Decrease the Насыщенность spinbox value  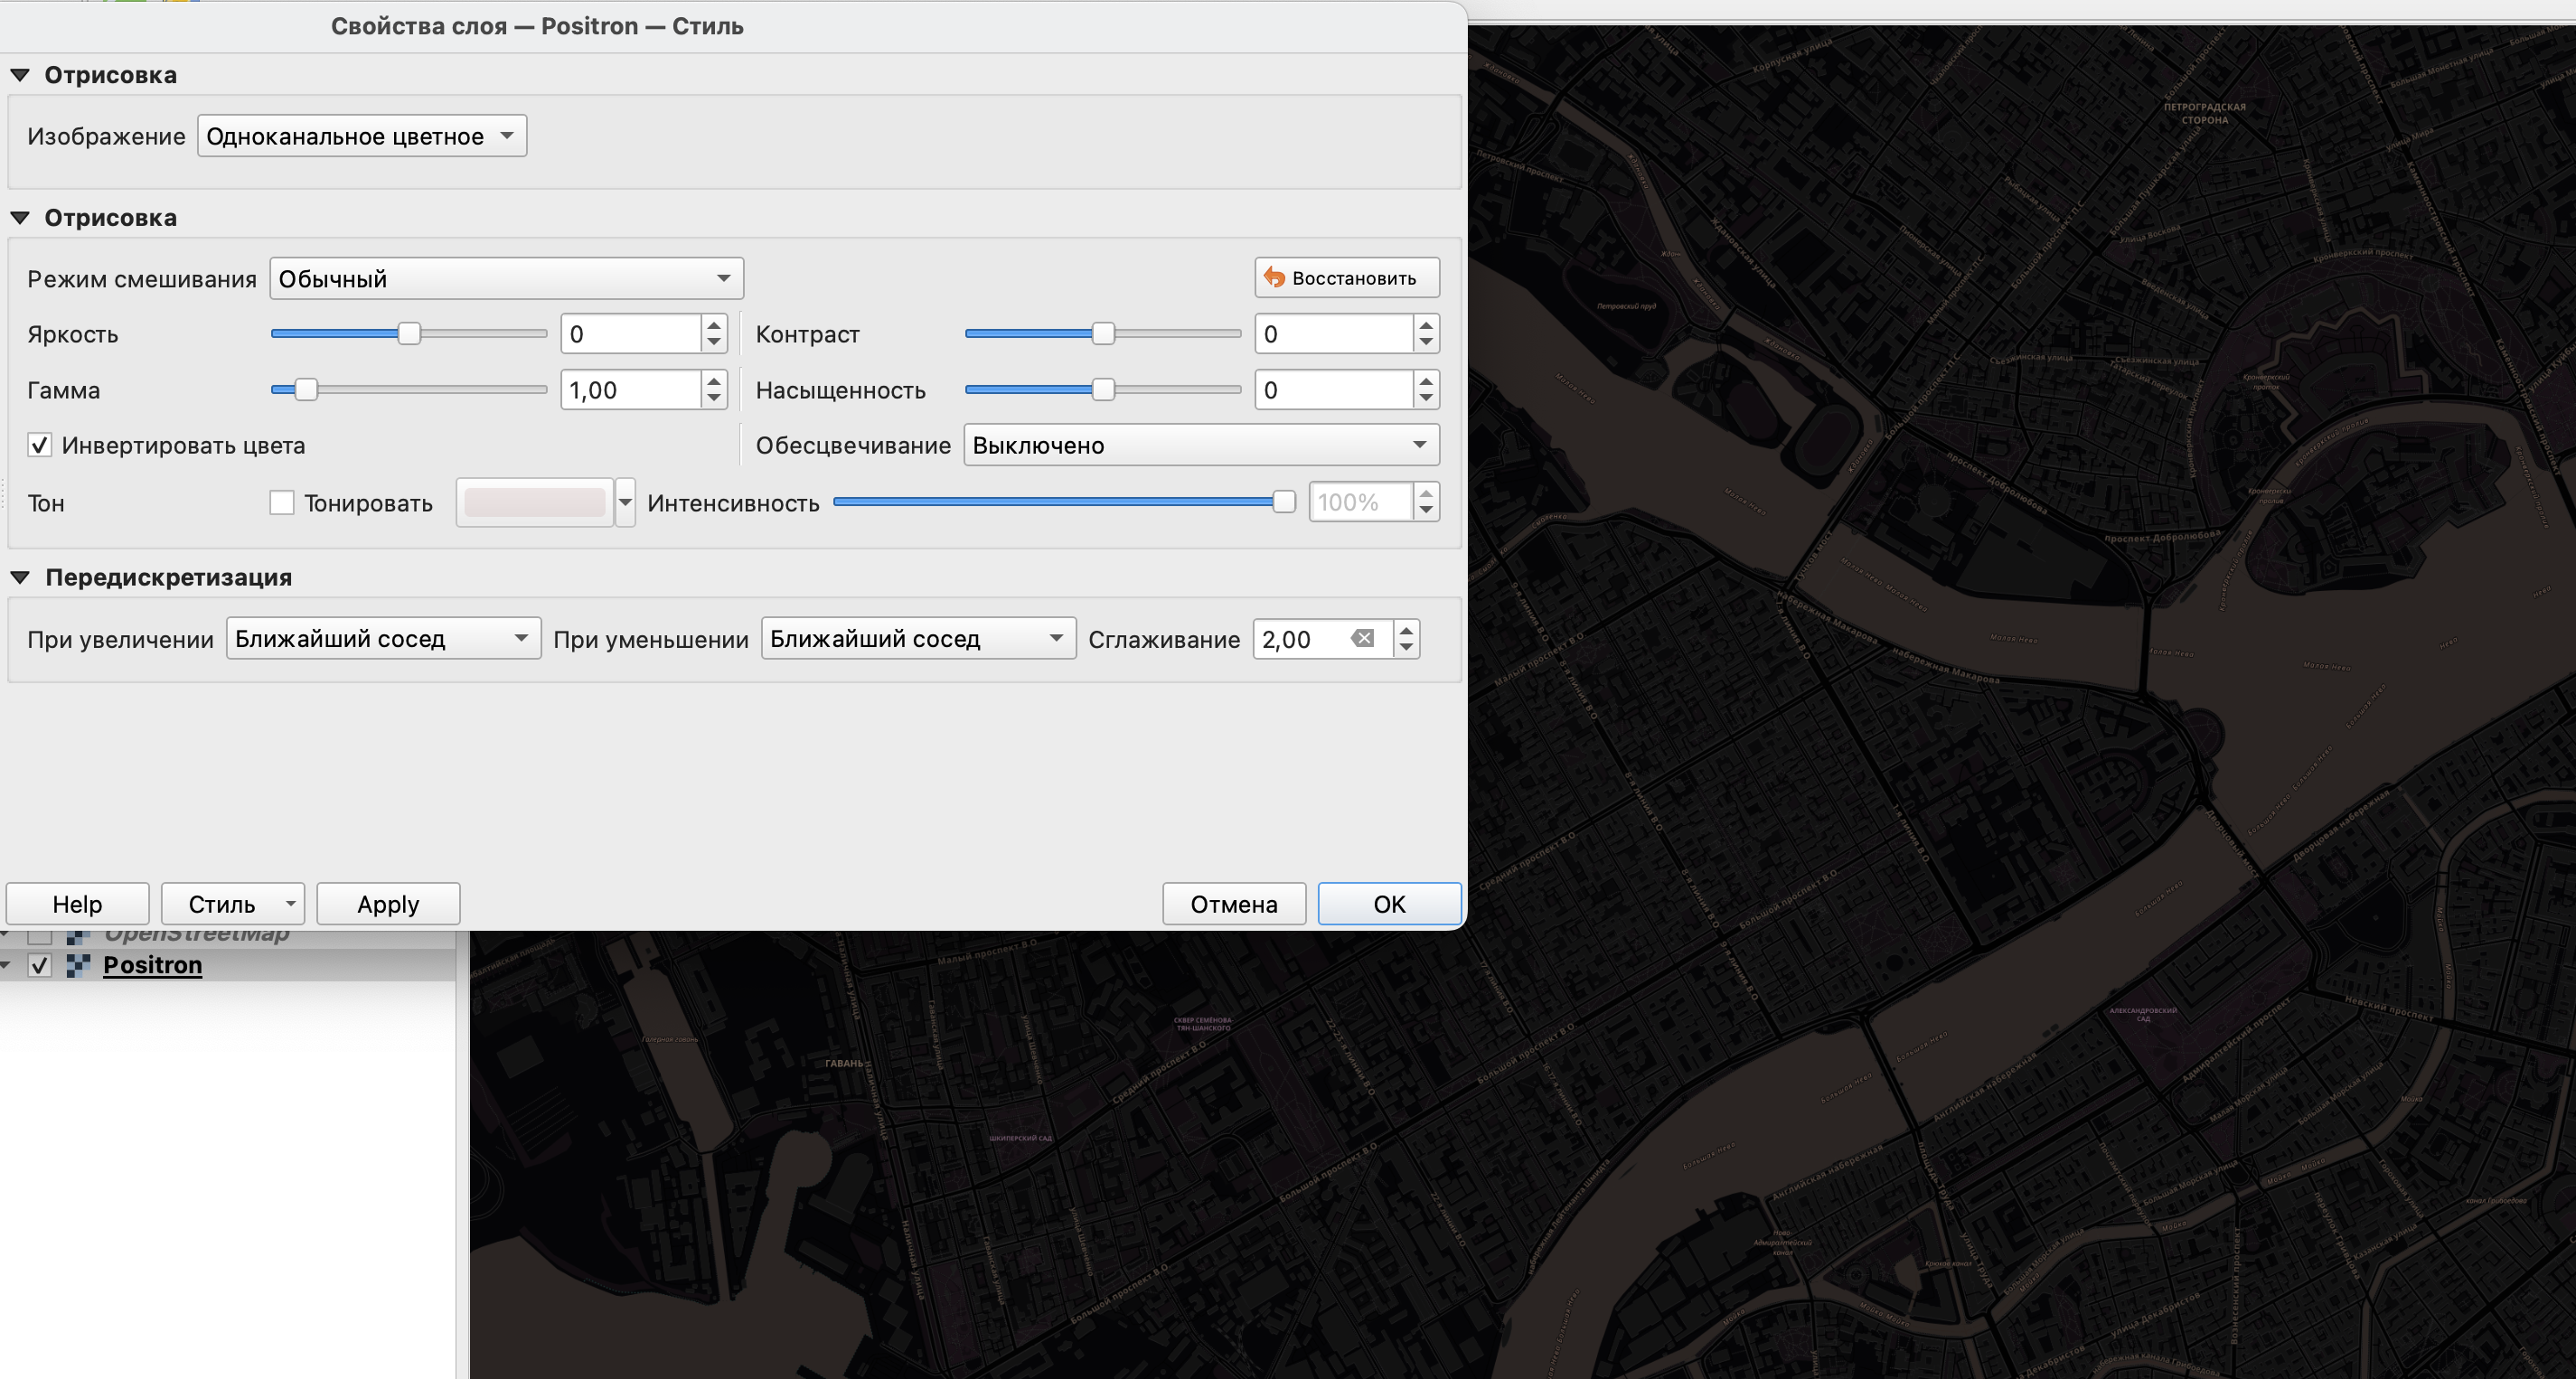(1426, 399)
